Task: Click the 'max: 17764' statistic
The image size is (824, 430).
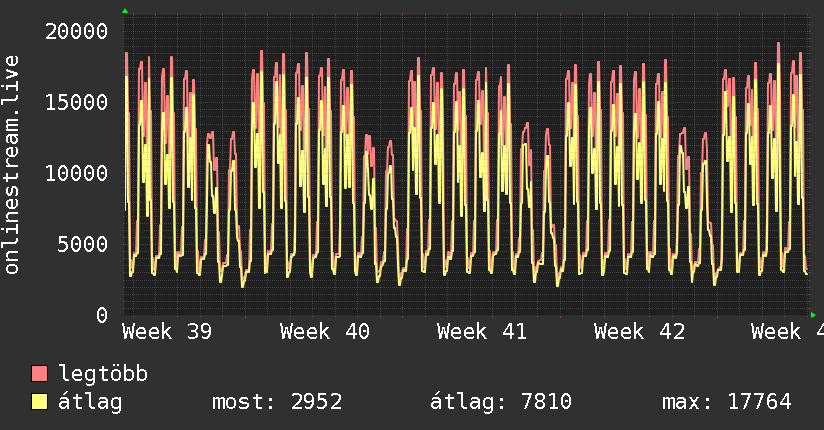Action: pyautogui.click(x=727, y=402)
